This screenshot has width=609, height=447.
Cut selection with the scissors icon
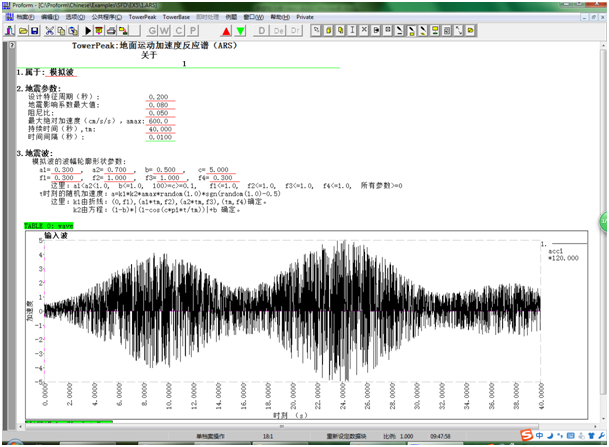click(x=50, y=31)
